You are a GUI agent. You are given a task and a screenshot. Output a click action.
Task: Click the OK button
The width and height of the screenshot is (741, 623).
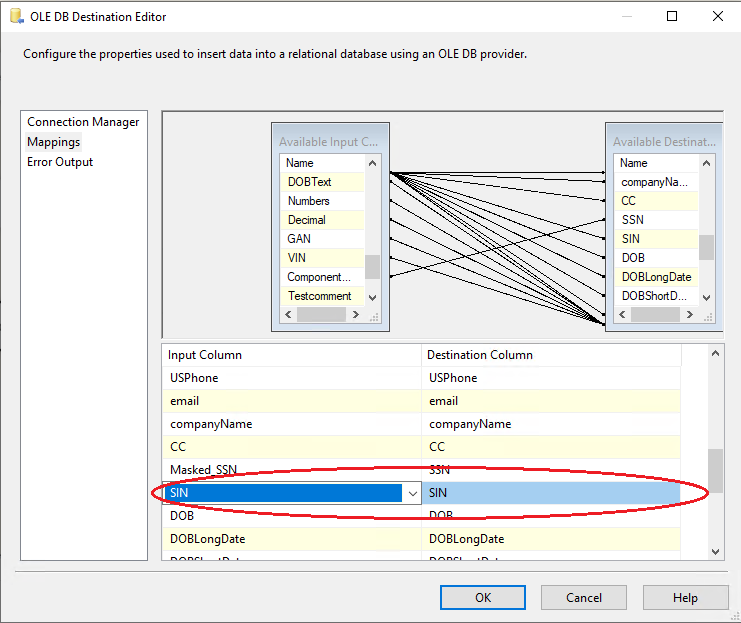[483, 598]
